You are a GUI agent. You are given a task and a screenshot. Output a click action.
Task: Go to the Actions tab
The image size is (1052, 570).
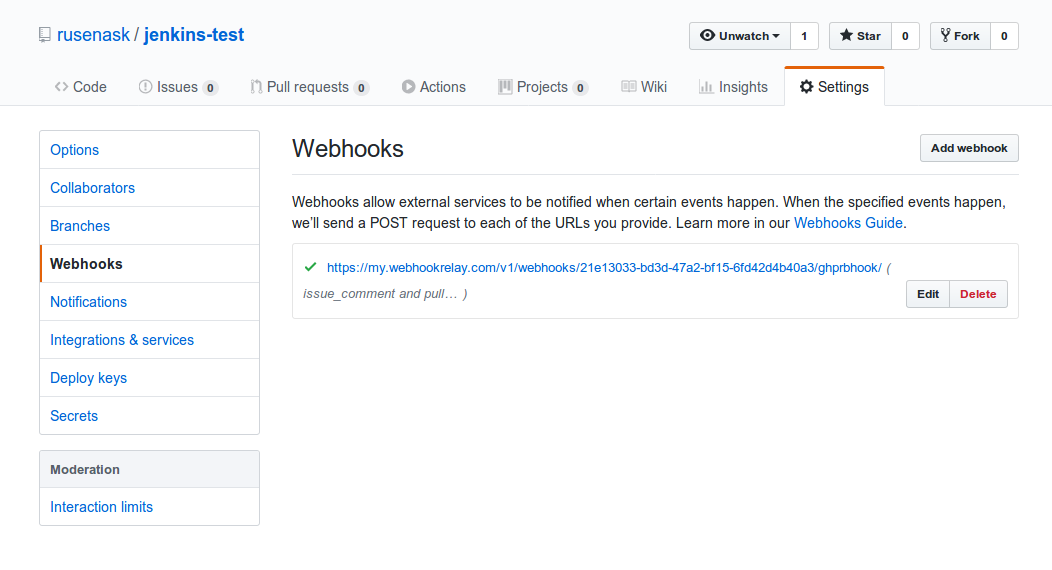point(433,87)
